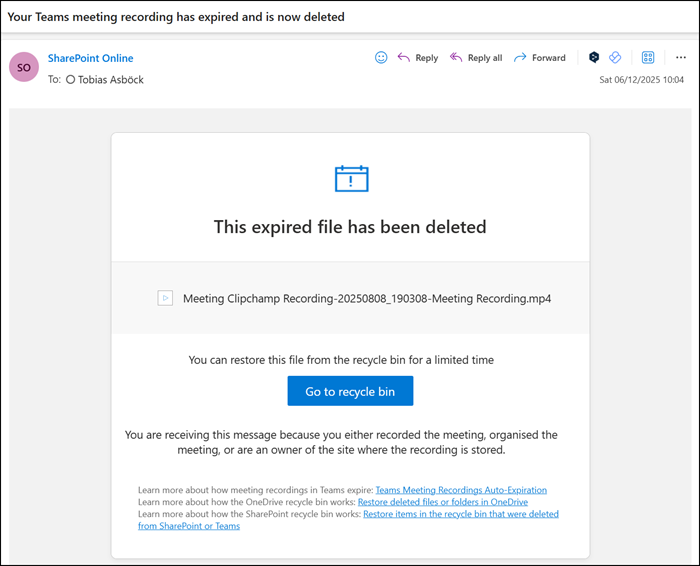This screenshot has height=566, width=700.
Task: Click the blue diamond add-in icon
Action: tap(615, 57)
